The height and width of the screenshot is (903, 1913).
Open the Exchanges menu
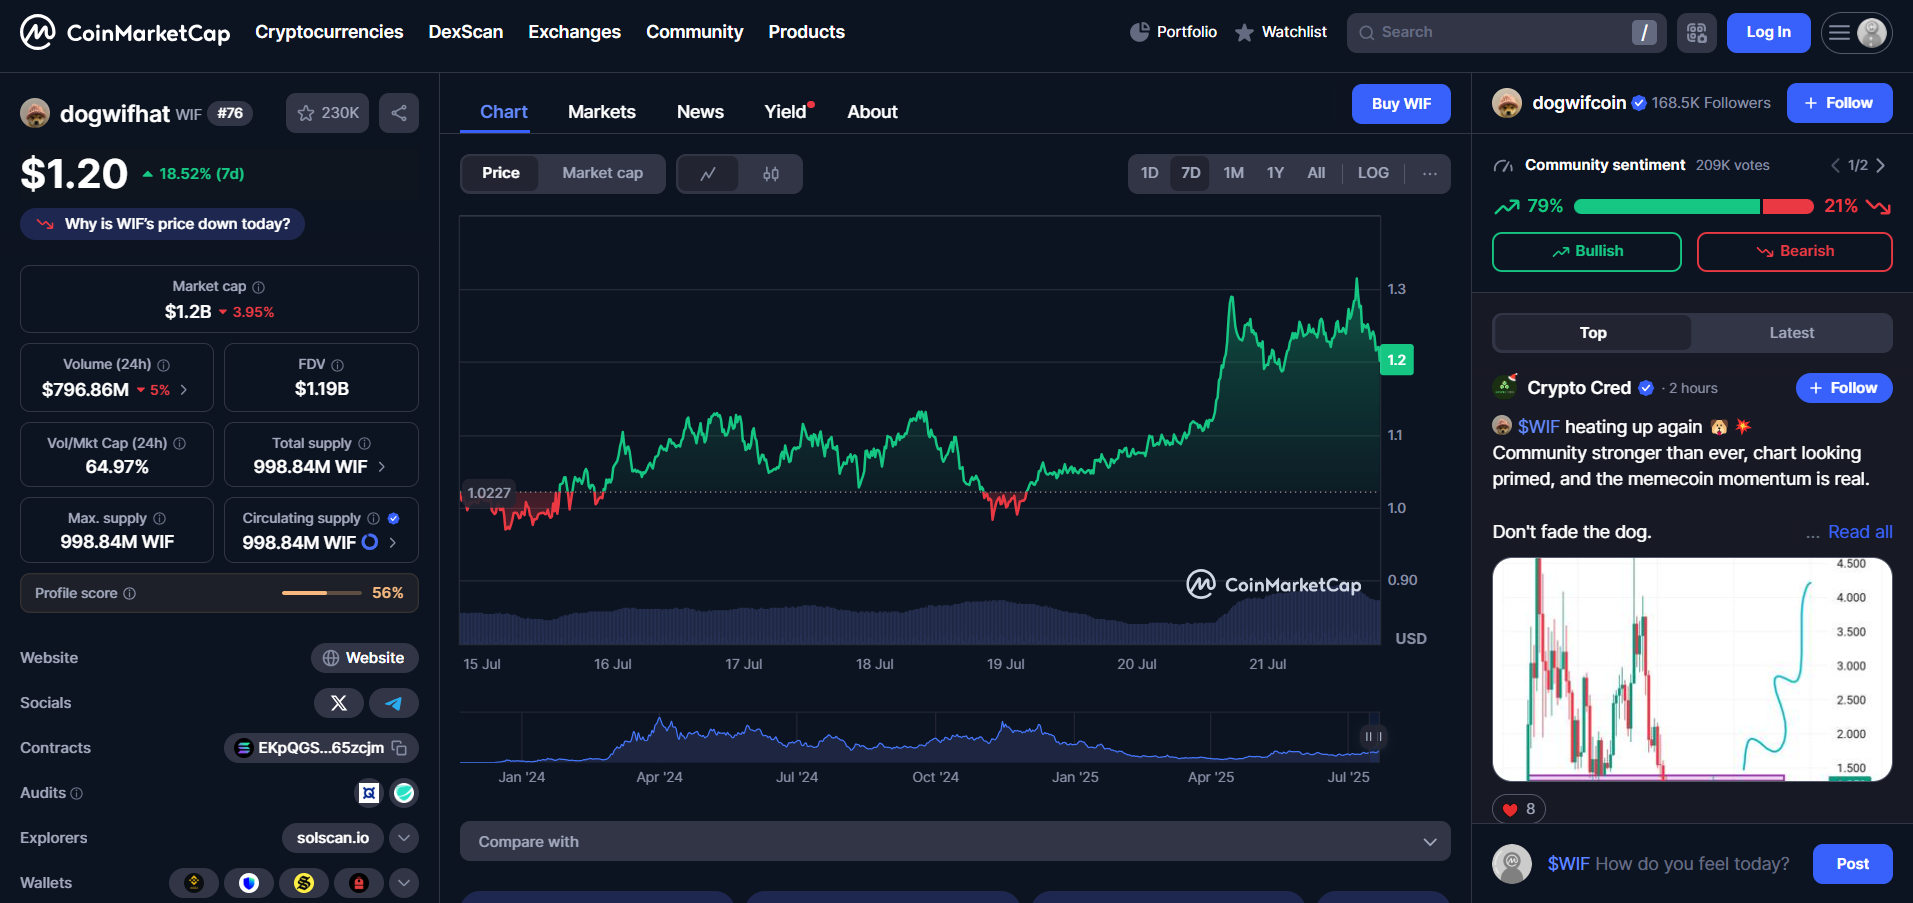pos(575,32)
